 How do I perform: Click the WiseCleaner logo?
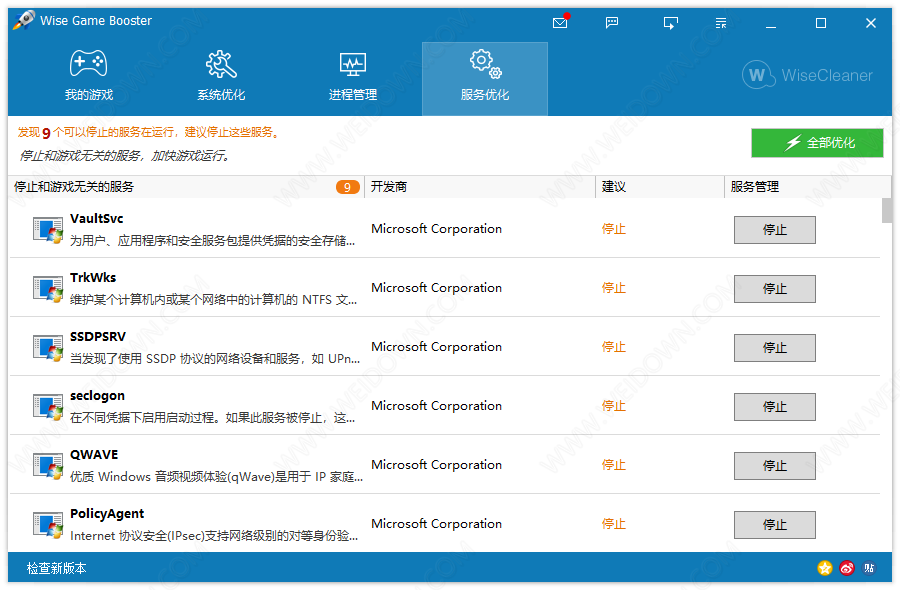tap(807, 75)
